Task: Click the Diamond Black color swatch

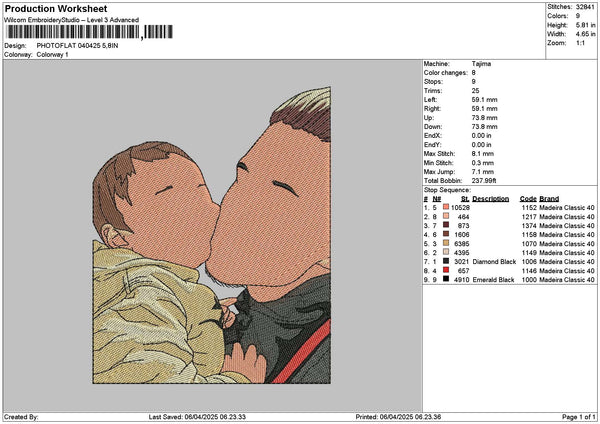Action: pyautogui.click(x=446, y=261)
